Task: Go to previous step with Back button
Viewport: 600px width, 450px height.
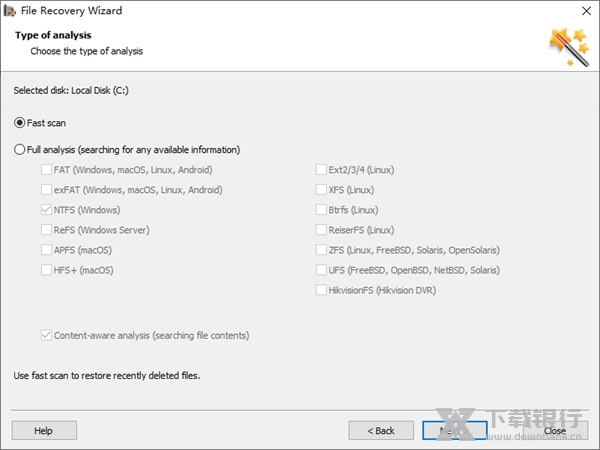Action: [x=381, y=430]
